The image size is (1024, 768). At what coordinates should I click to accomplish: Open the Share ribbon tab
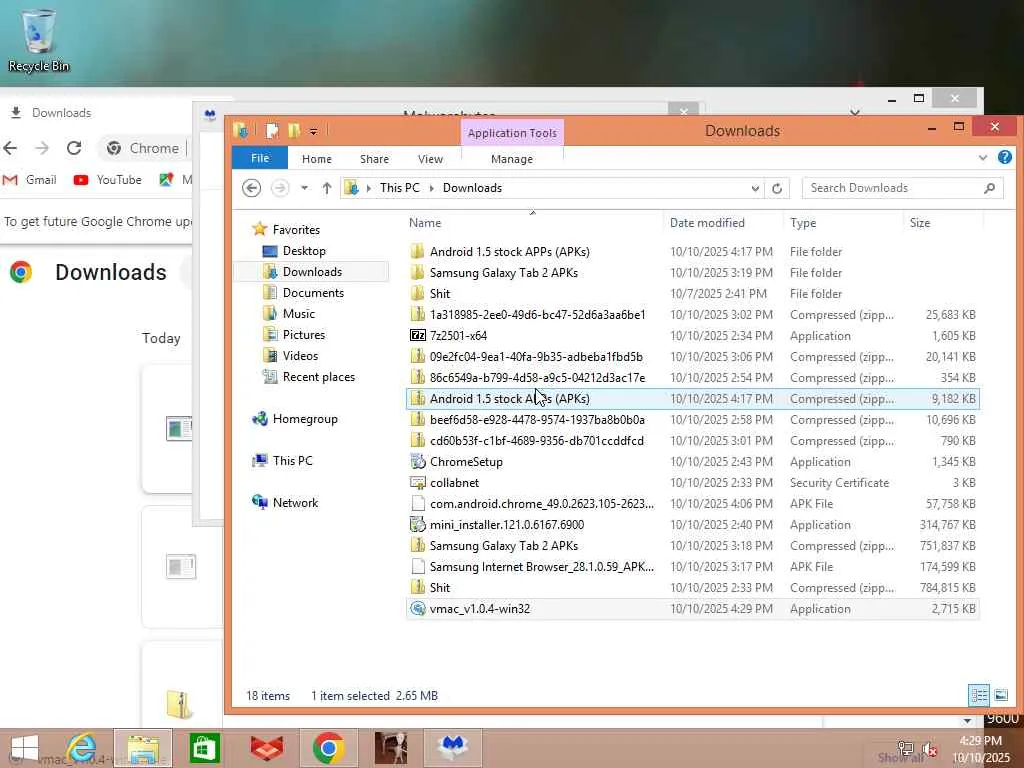coord(374,159)
